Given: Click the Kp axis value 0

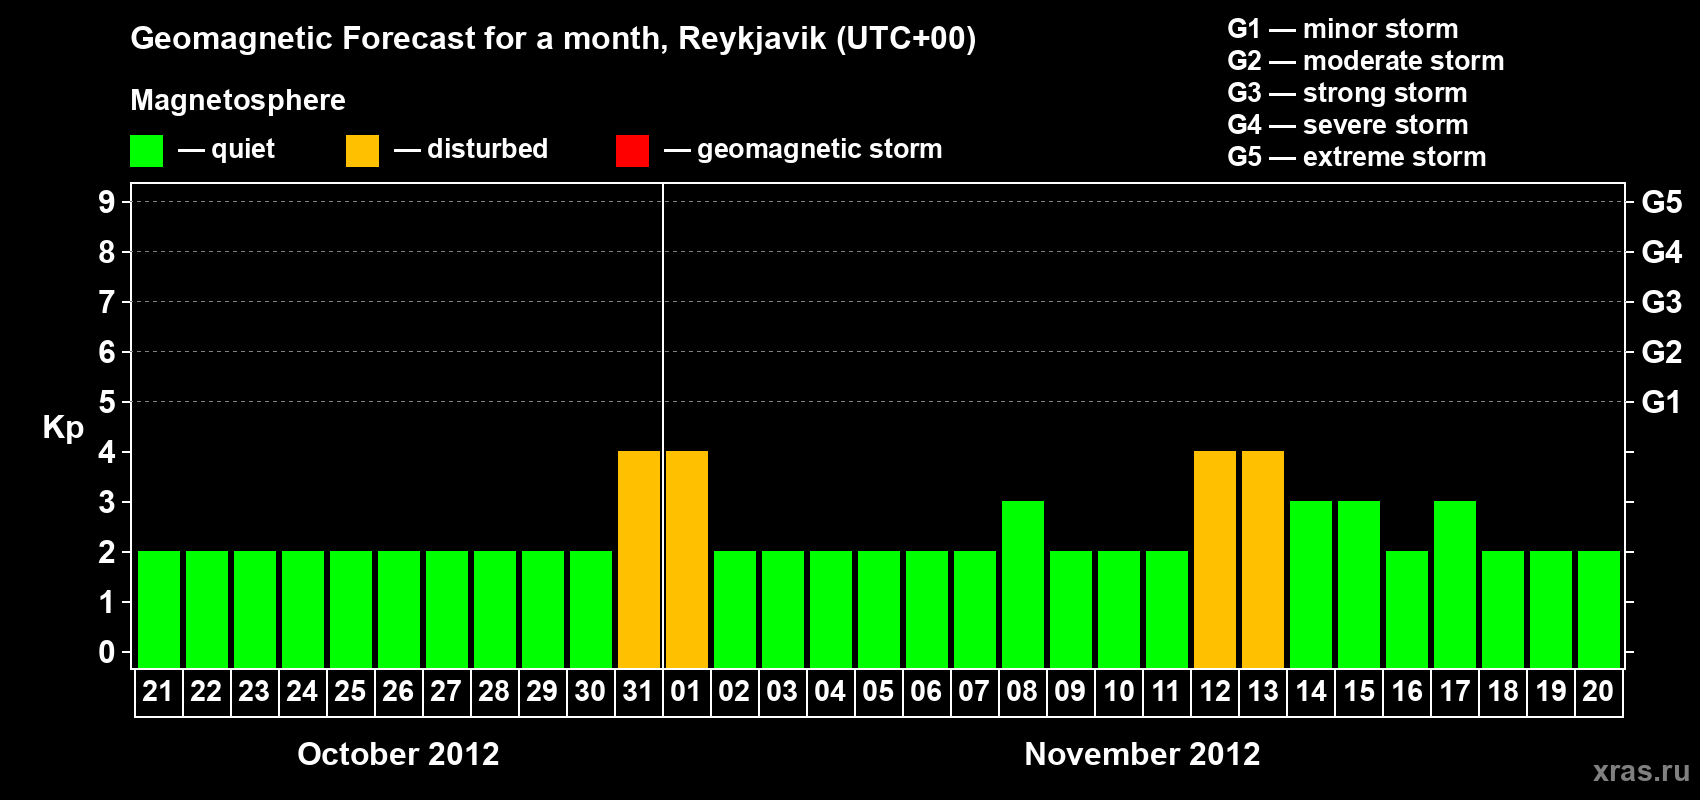Looking at the screenshot, I should [107, 652].
